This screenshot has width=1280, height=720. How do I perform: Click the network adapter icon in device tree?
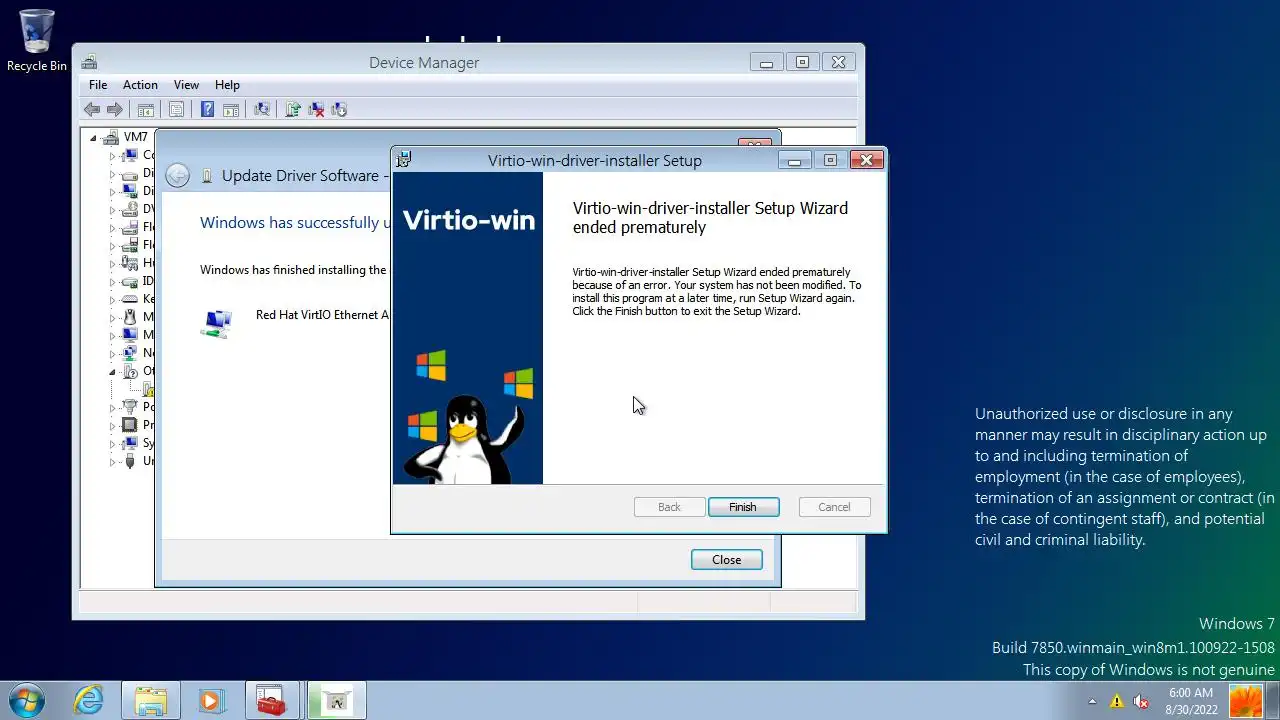point(129,353)
